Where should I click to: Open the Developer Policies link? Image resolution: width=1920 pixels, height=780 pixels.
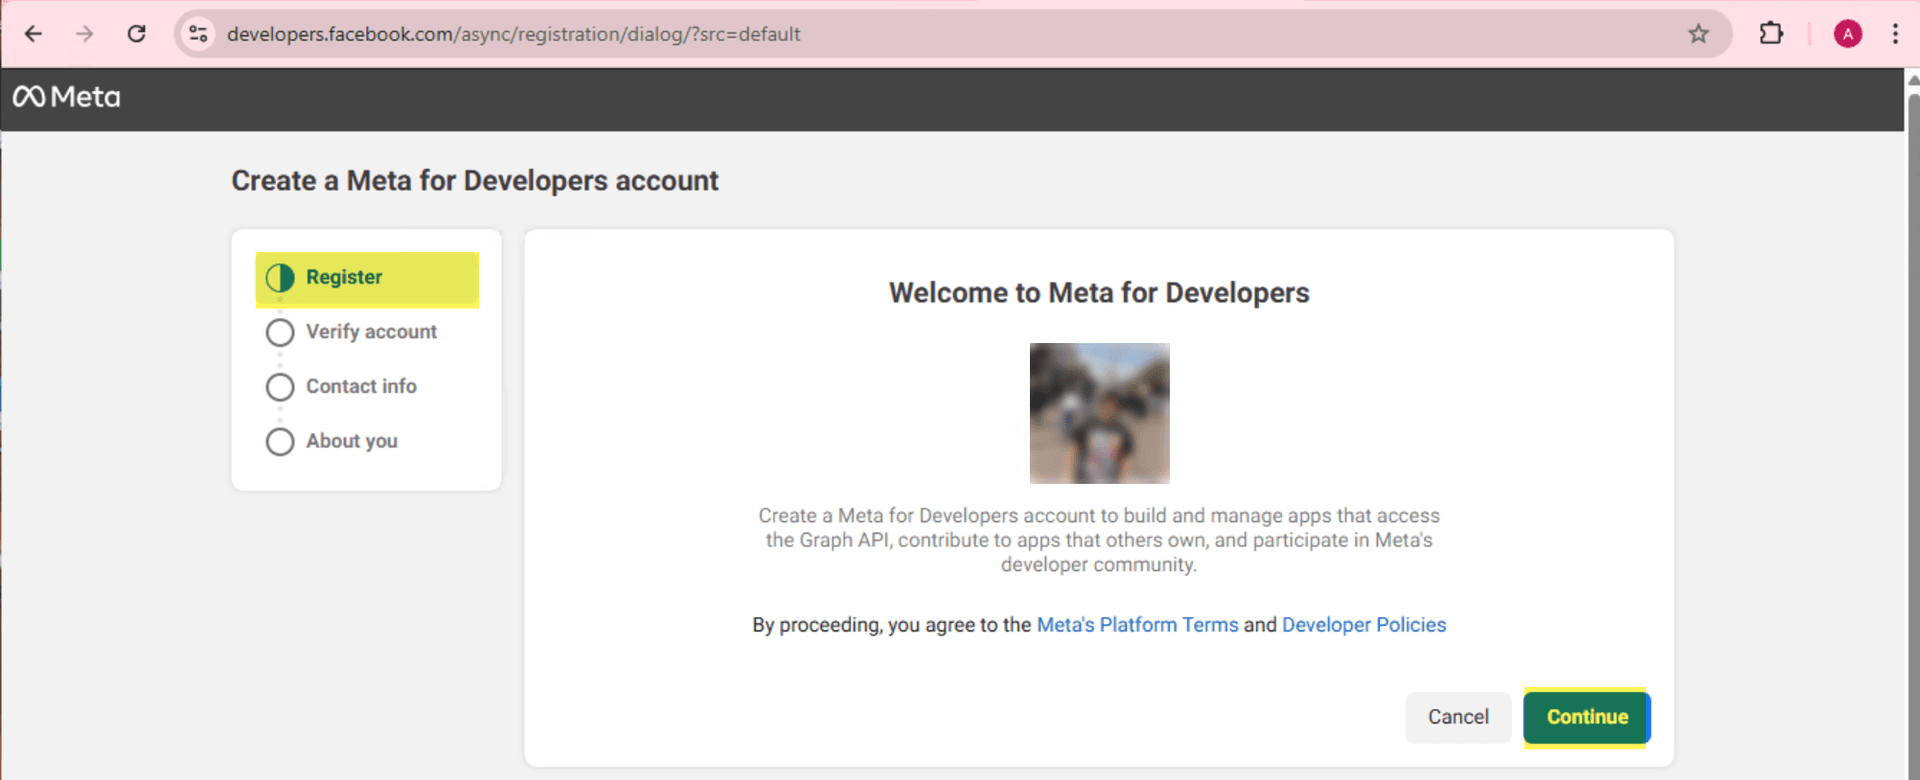1364,625
